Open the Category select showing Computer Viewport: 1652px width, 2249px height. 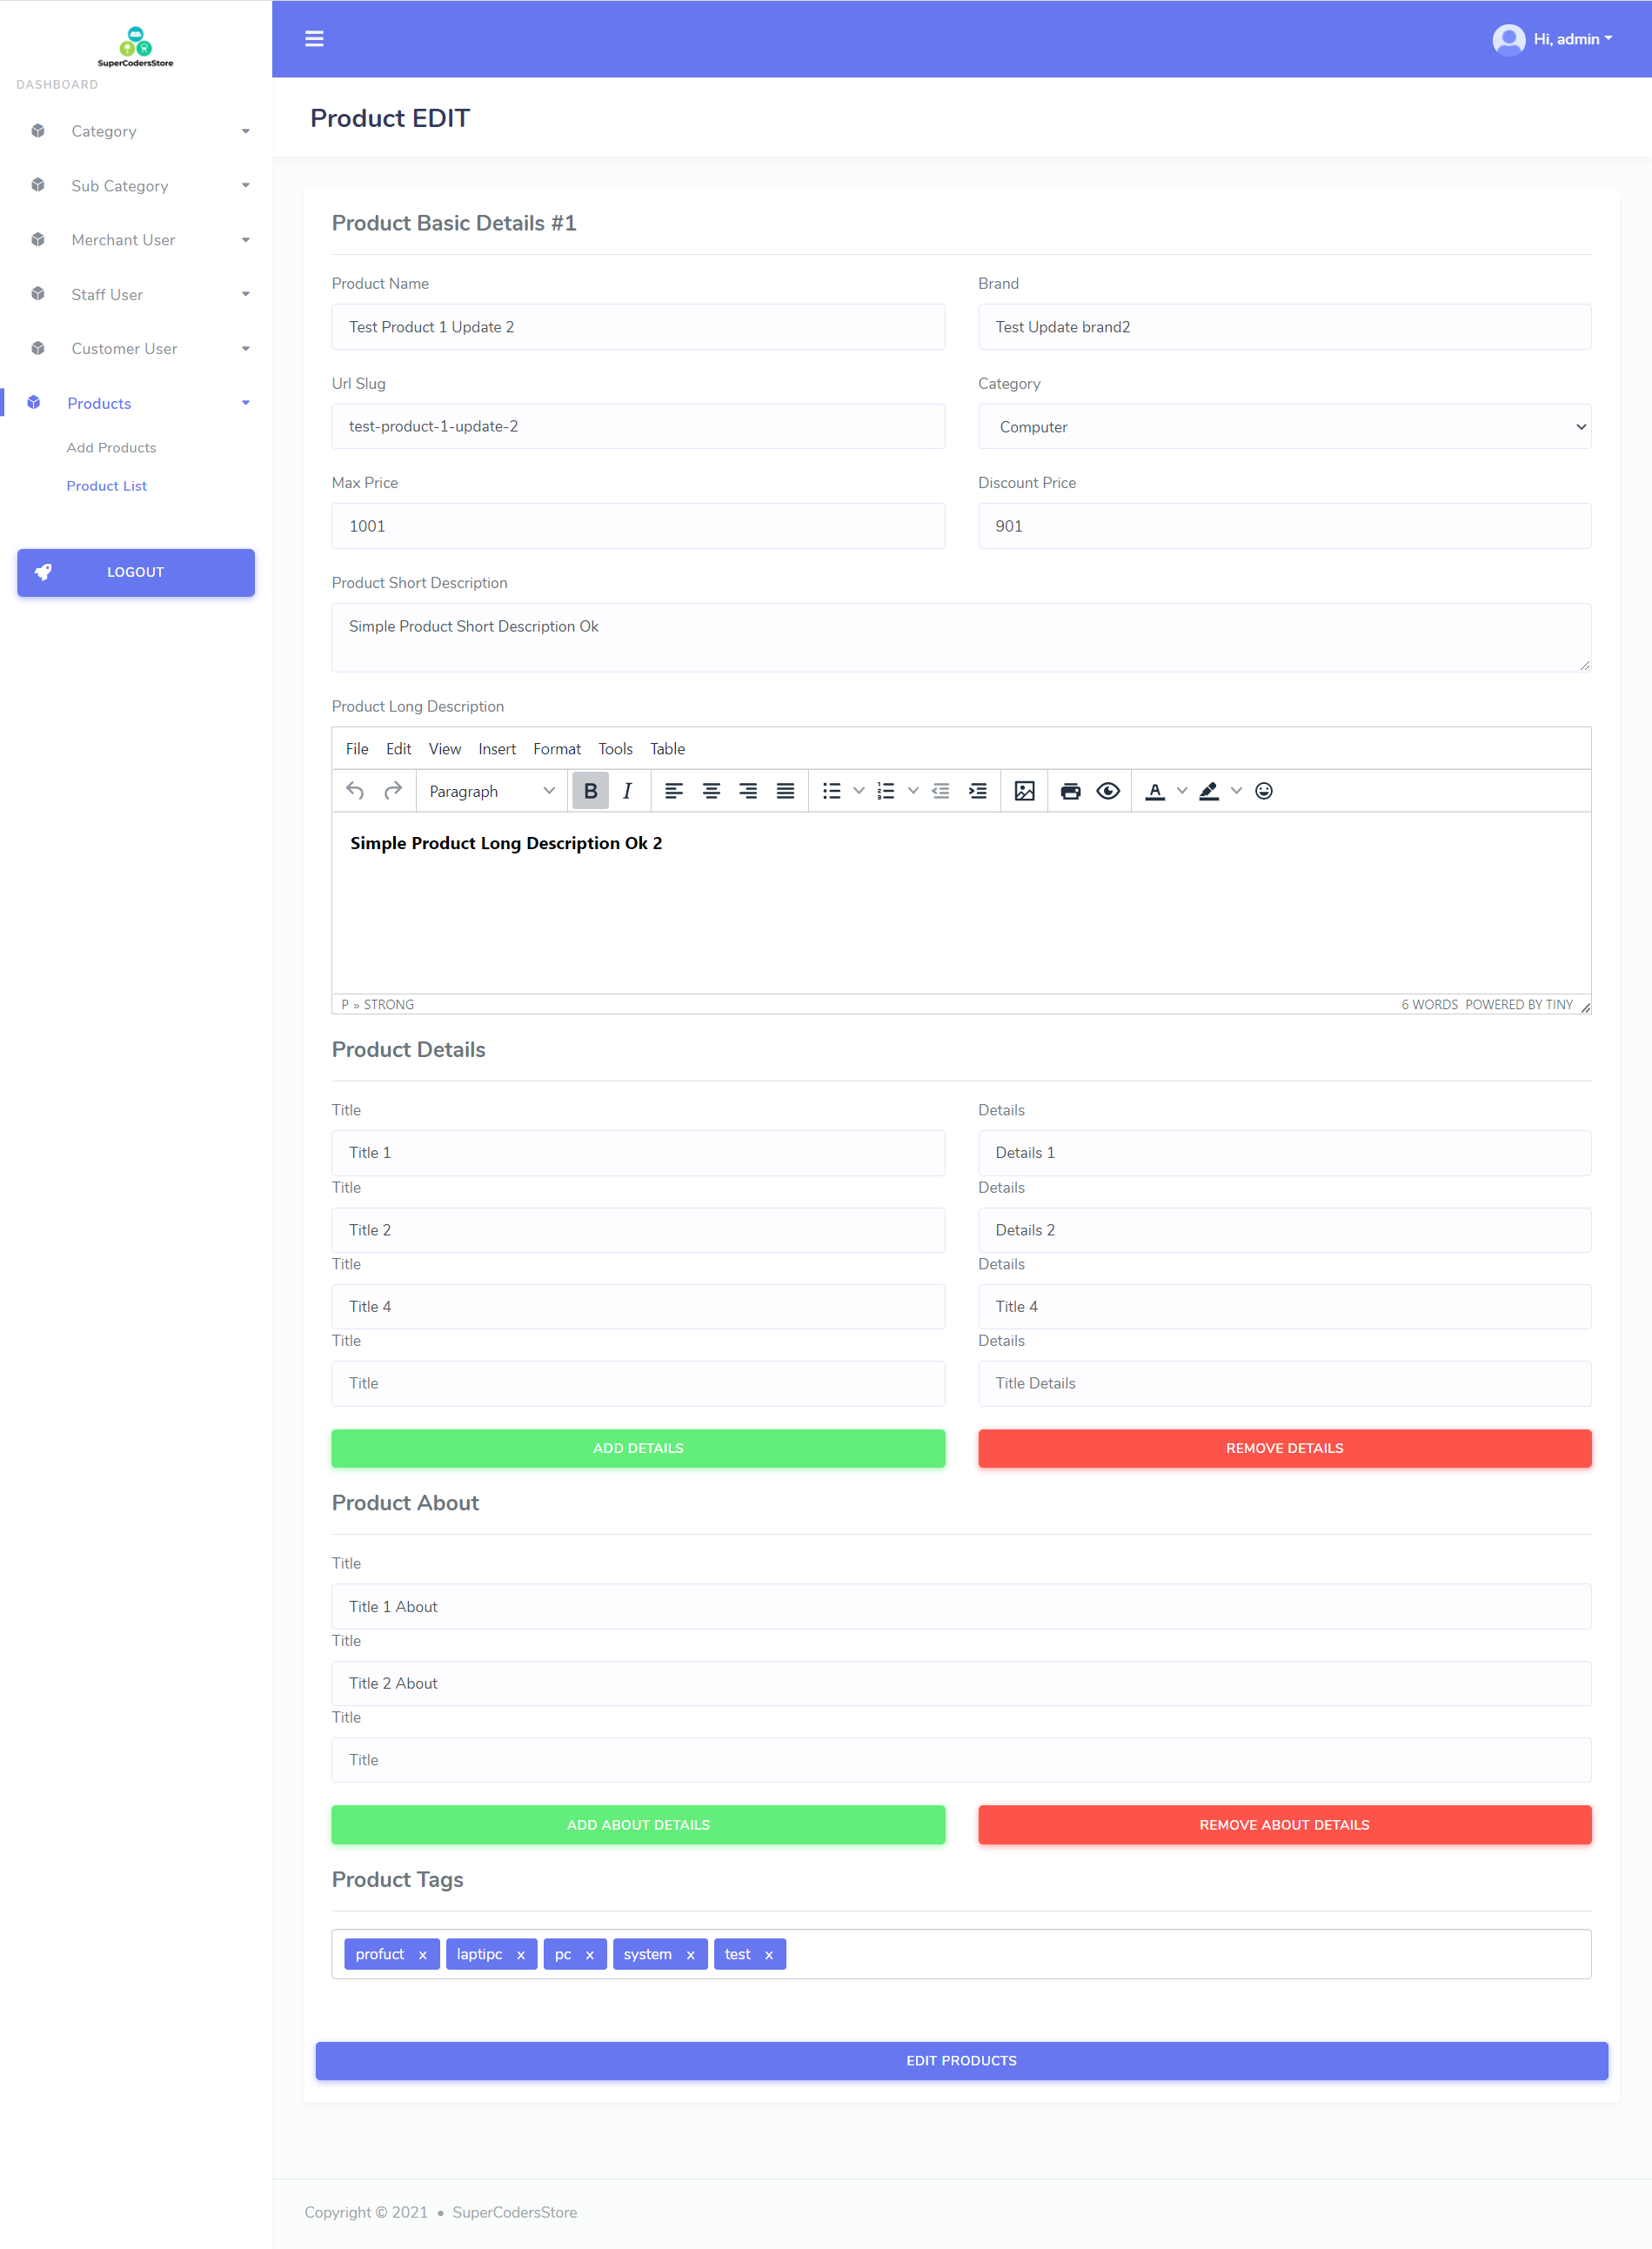(x=1284, y=427)
